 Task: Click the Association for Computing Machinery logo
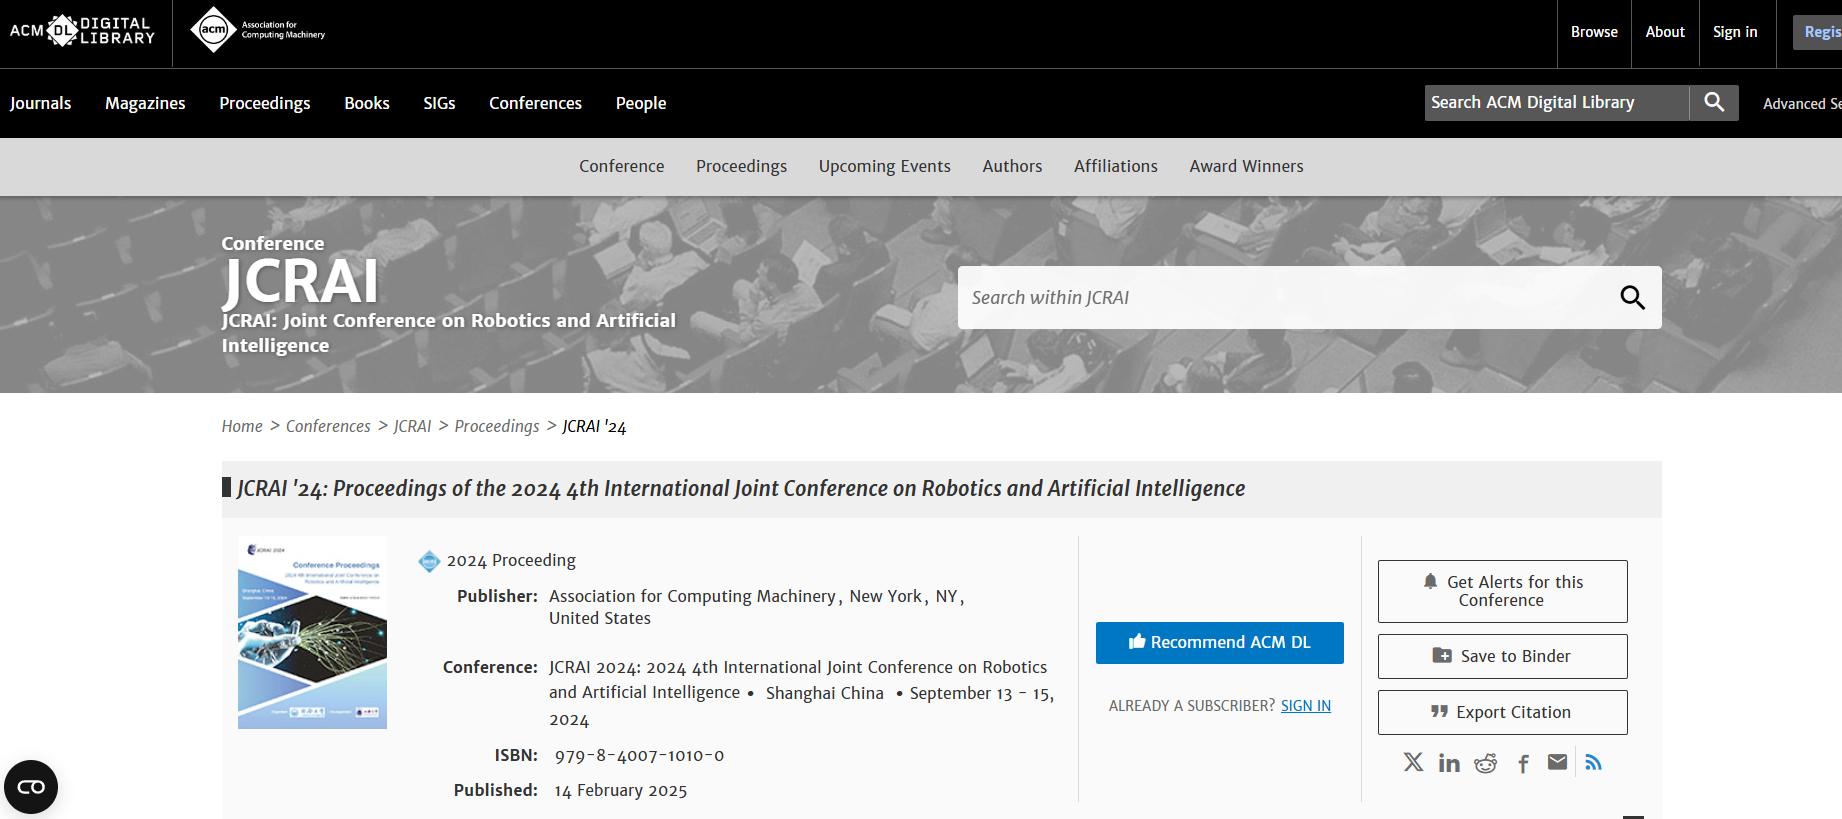coord(258,29)
